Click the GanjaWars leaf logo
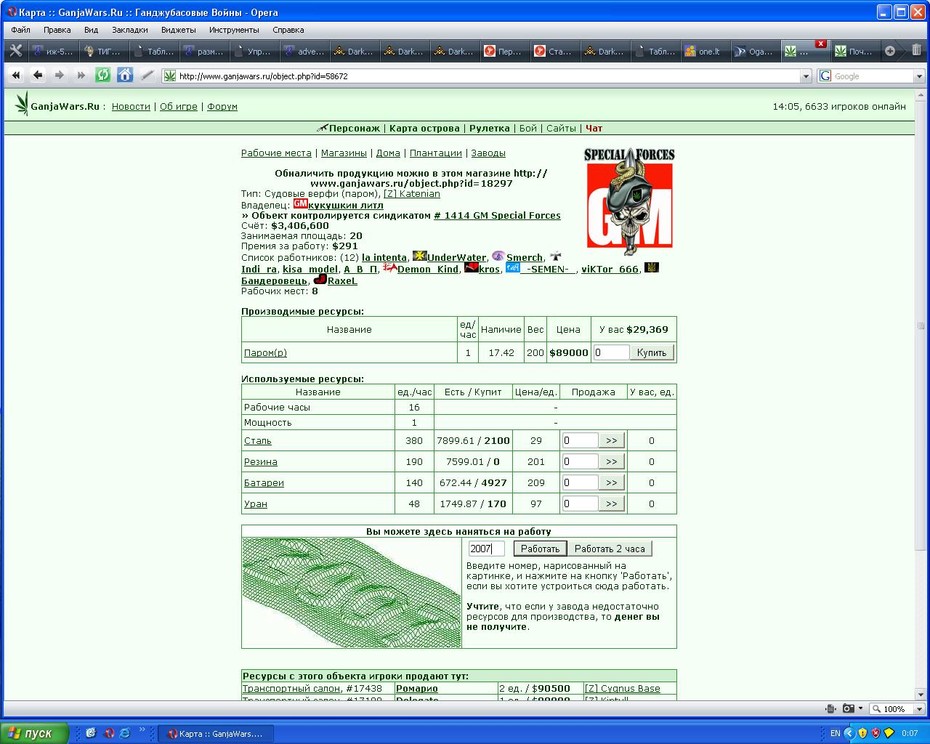This screenshot has height=744, width=930. 22,103
